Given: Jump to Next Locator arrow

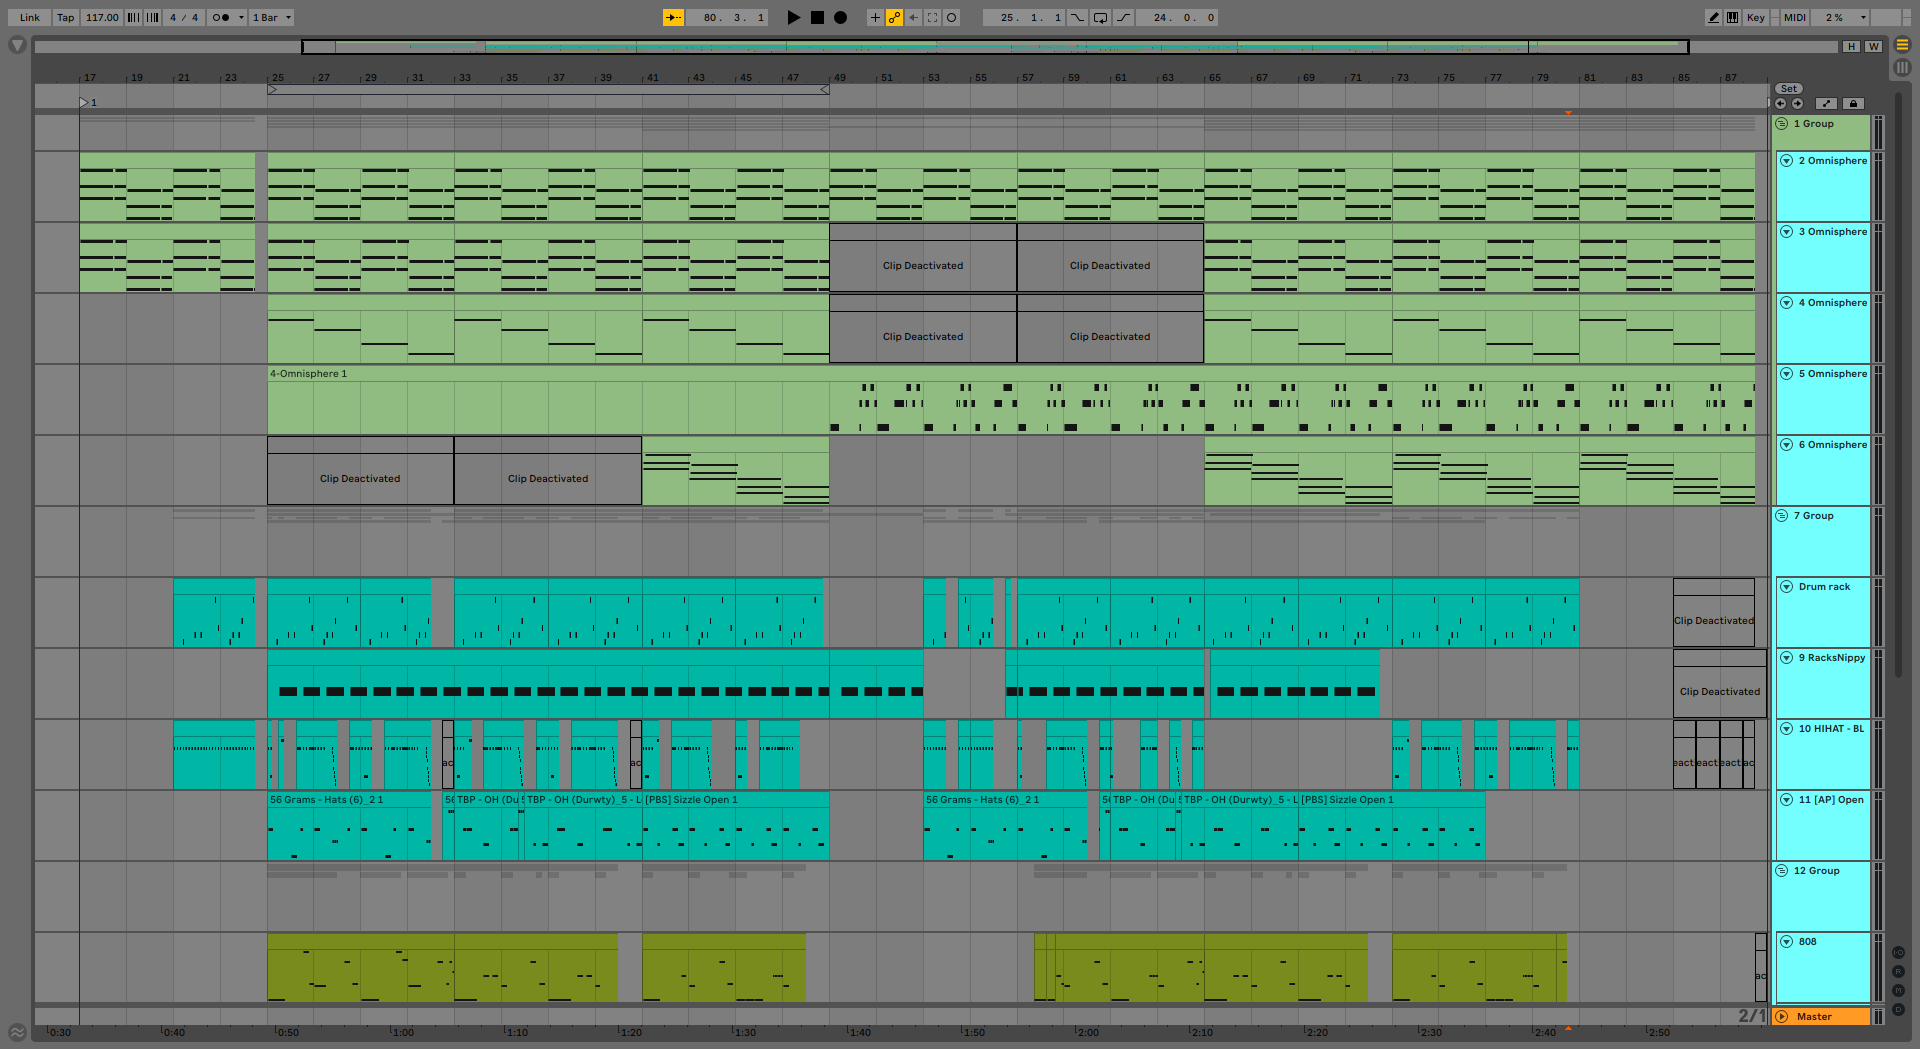Looking at the screenshot, I should (x=1797, y=103).
